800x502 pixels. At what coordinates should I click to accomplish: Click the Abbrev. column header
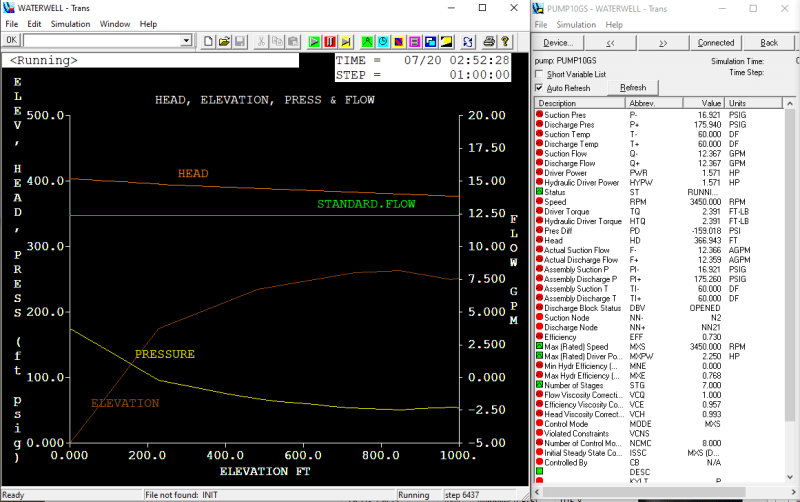pyautogui.click(x=654, y=103)
